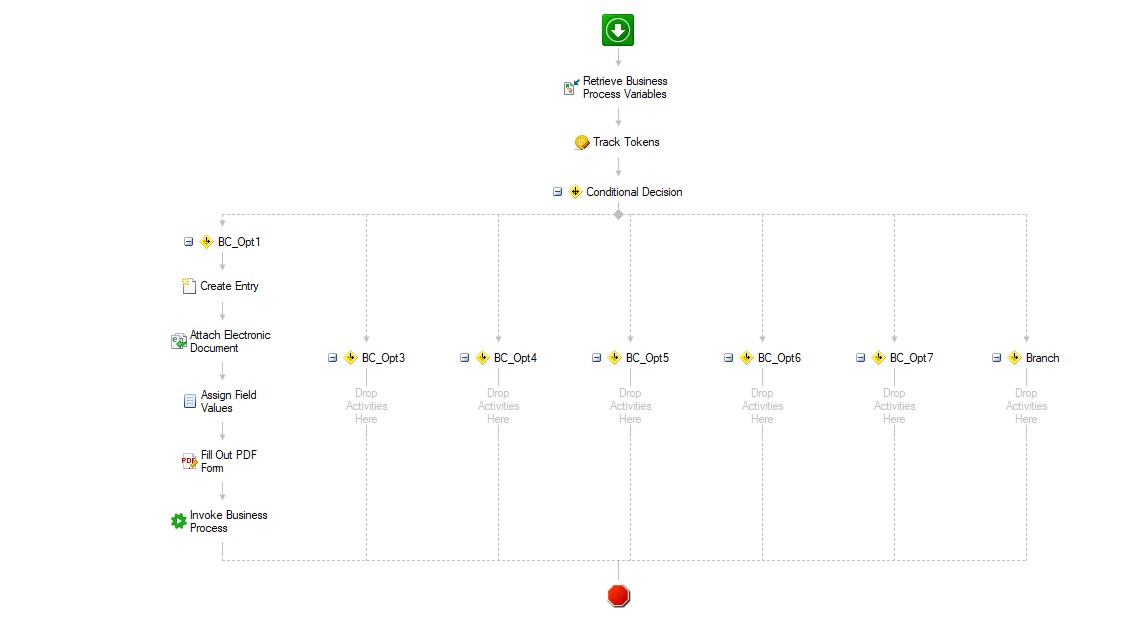Click the Branch diamond icon
This screenshot has width=1122, height=620.
pyautogui.click(x=1015, y=358)
